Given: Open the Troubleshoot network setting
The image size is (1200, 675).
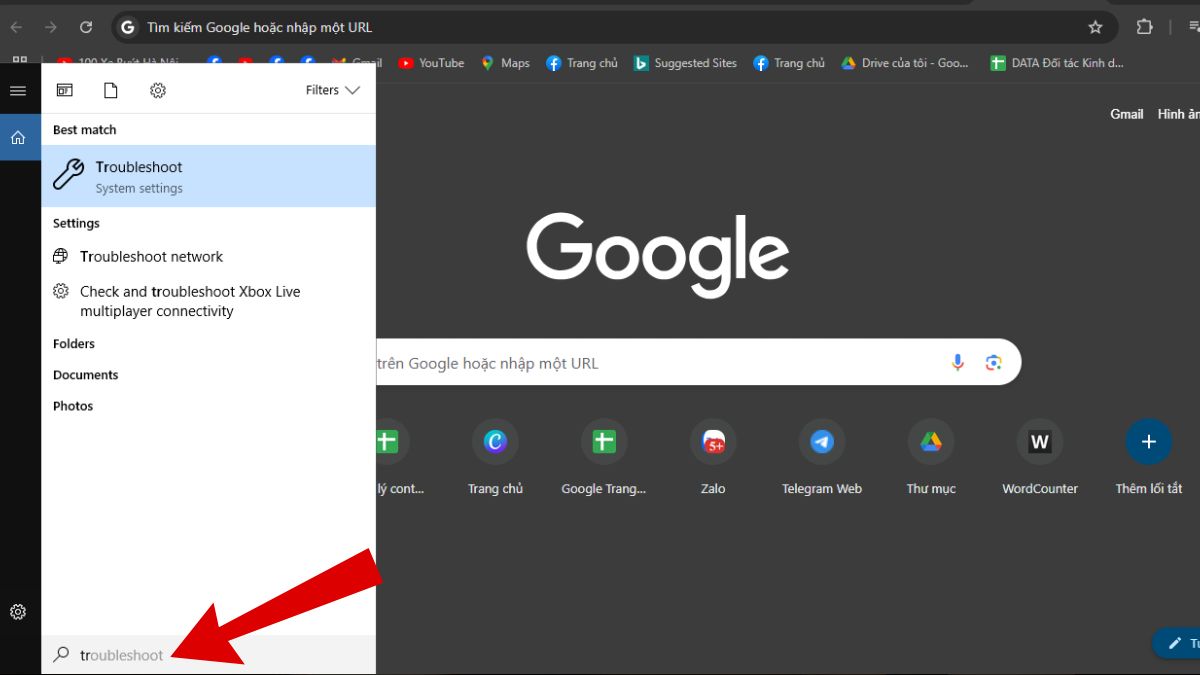Looking at the screenshot, I should tap(208, 256).
